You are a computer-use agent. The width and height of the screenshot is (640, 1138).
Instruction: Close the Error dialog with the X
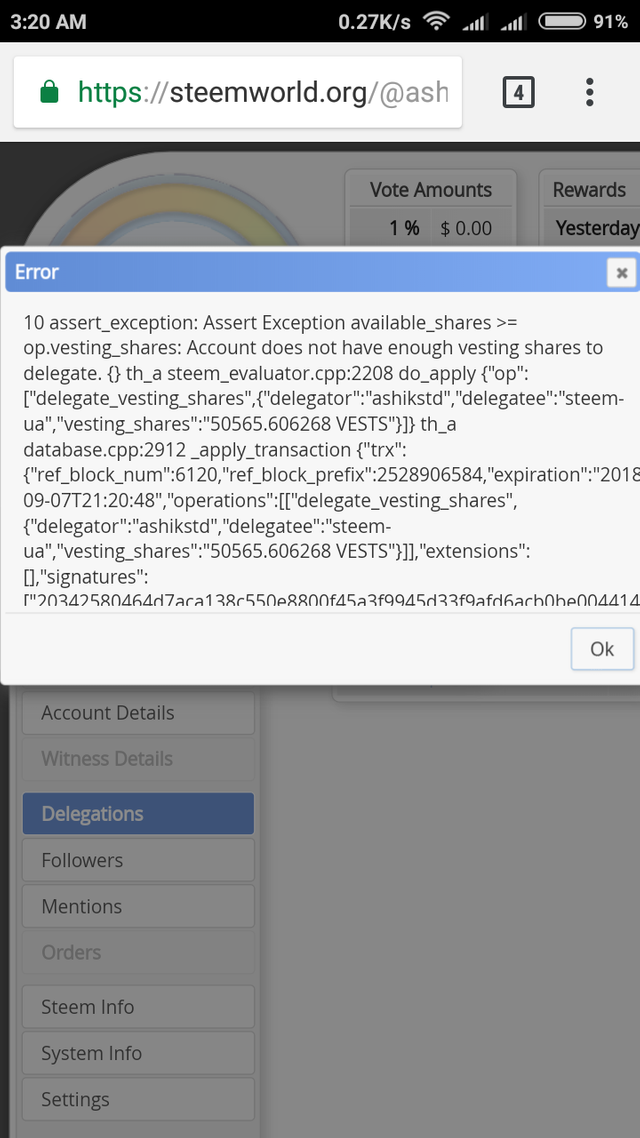tap(621, 272)
